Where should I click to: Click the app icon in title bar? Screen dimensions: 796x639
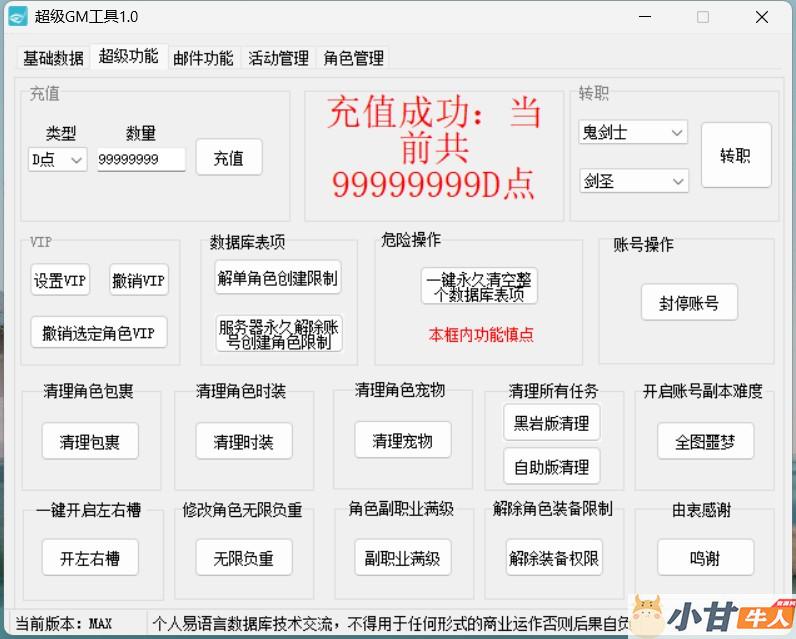point(18,17)
